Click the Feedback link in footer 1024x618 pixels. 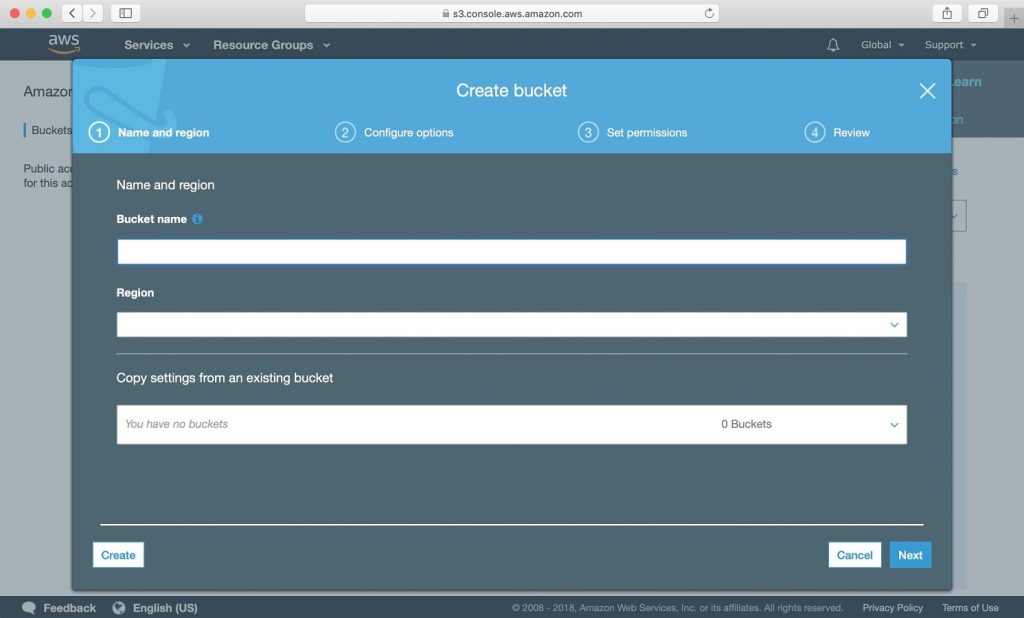coord(69,608)
